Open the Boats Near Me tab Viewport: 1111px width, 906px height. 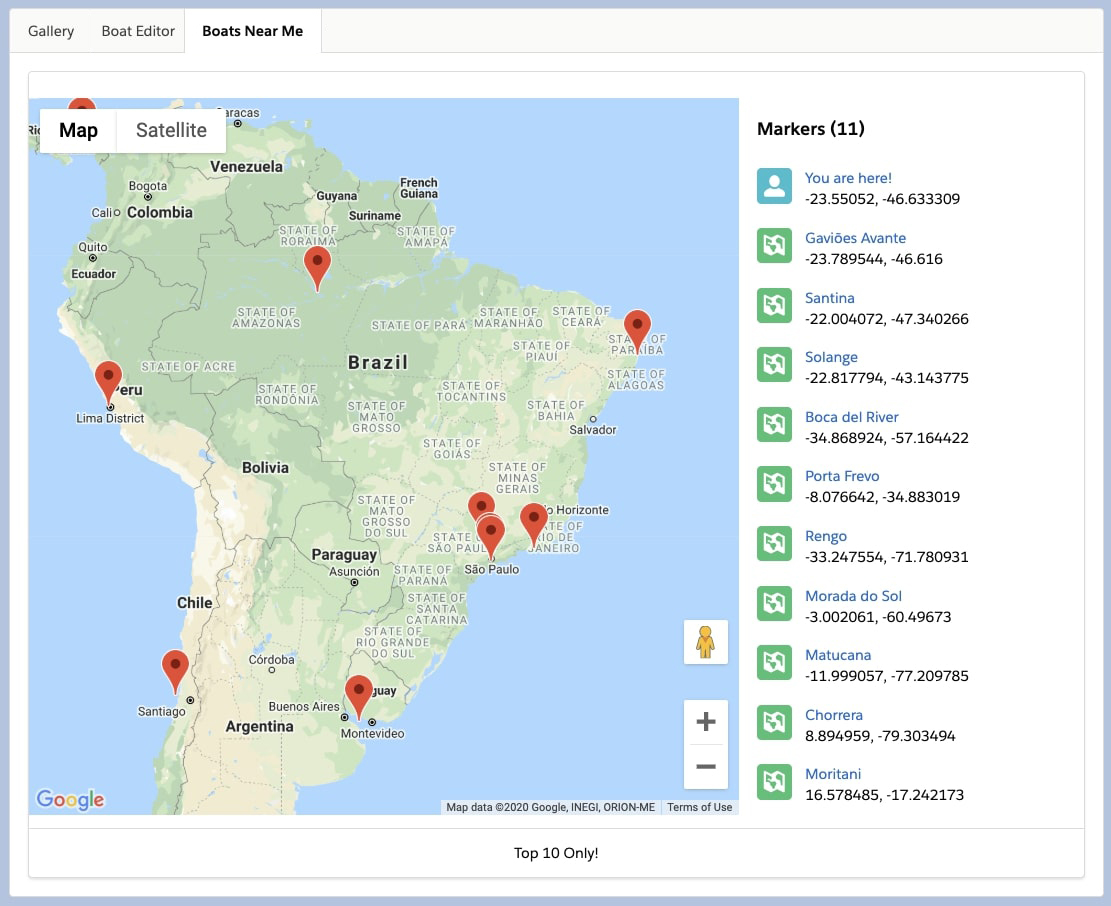click(x=253, y=31)
